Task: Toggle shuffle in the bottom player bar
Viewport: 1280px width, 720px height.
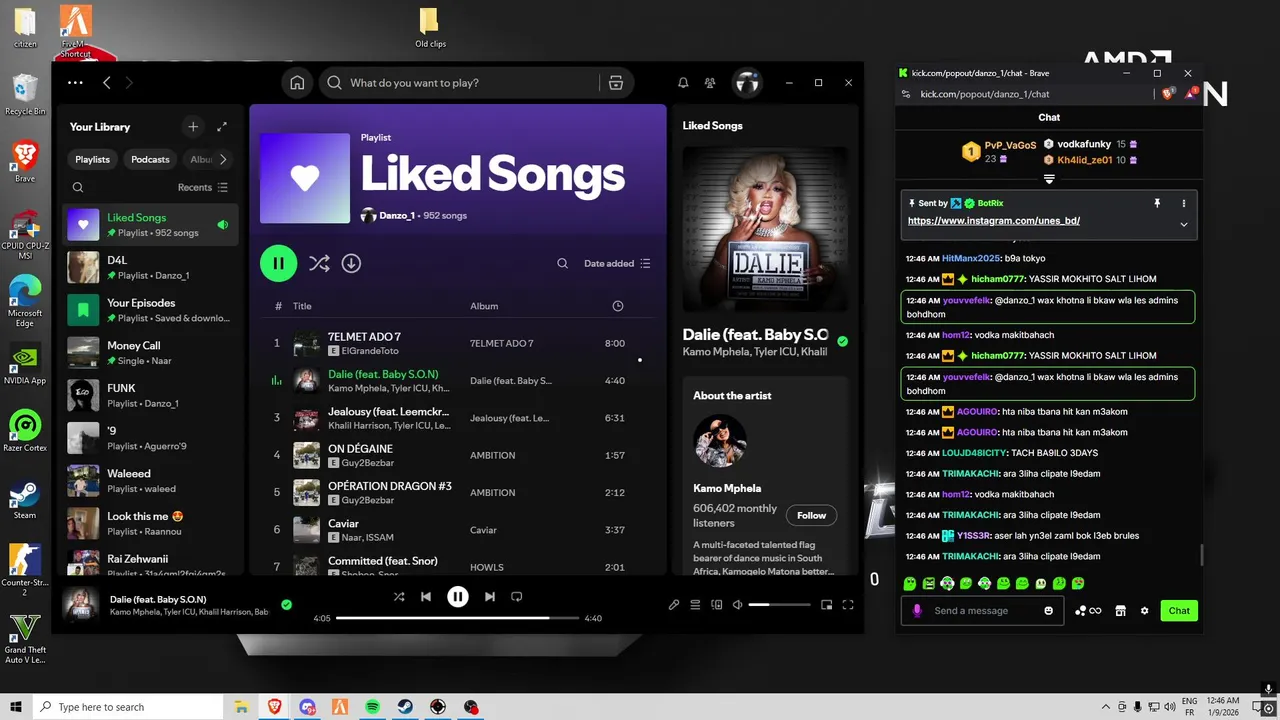Action: [x=399, y=597]
